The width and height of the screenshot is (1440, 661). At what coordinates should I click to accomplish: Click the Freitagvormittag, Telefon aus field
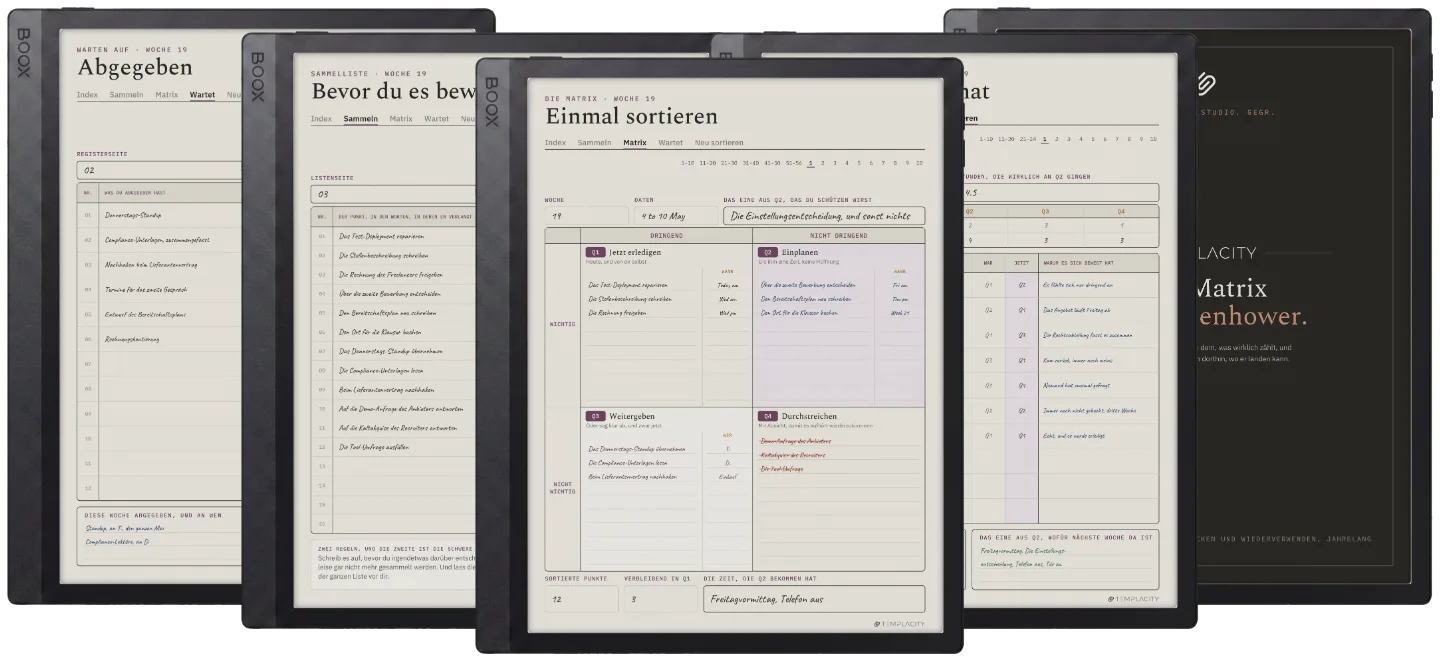tap(814, 599)
